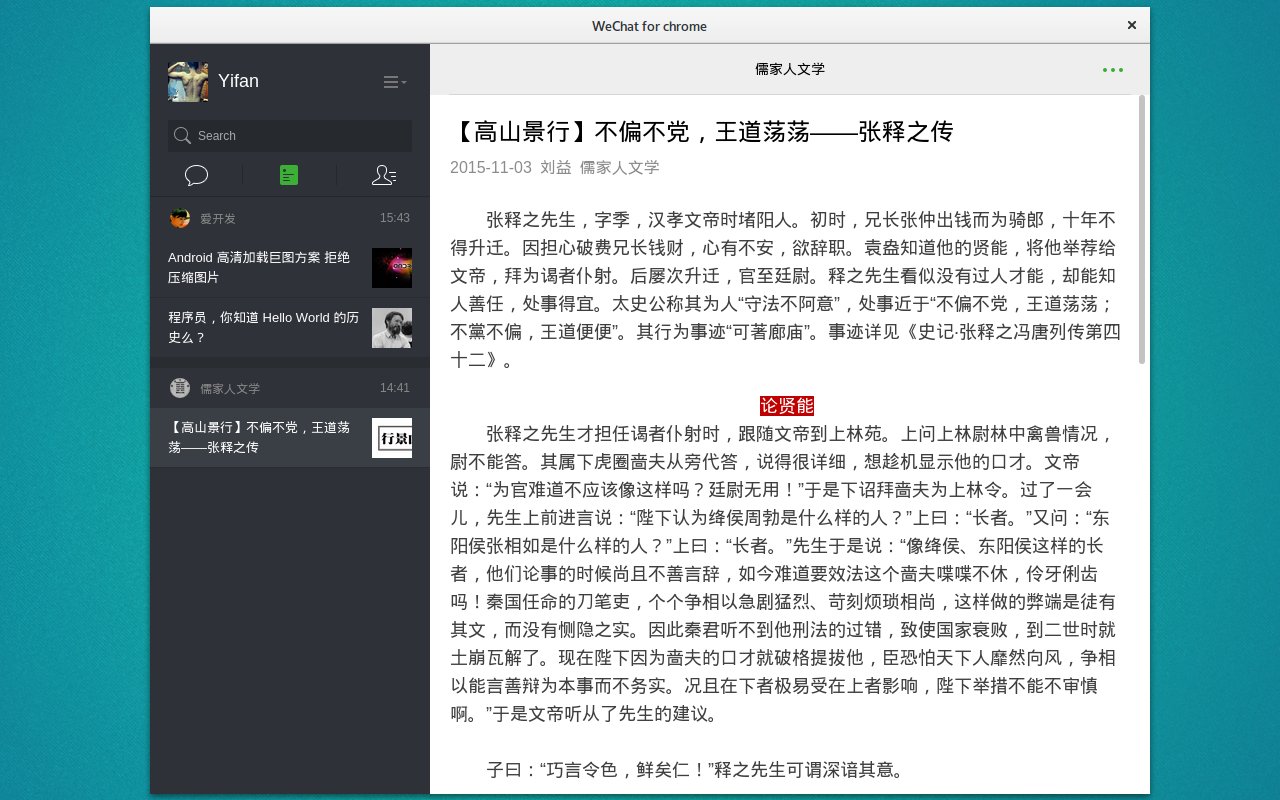Image resolution: width=1280 pixels, height=800 pixels.
Task: Click the search magnifier icon
Action: (x=181, y=136)
